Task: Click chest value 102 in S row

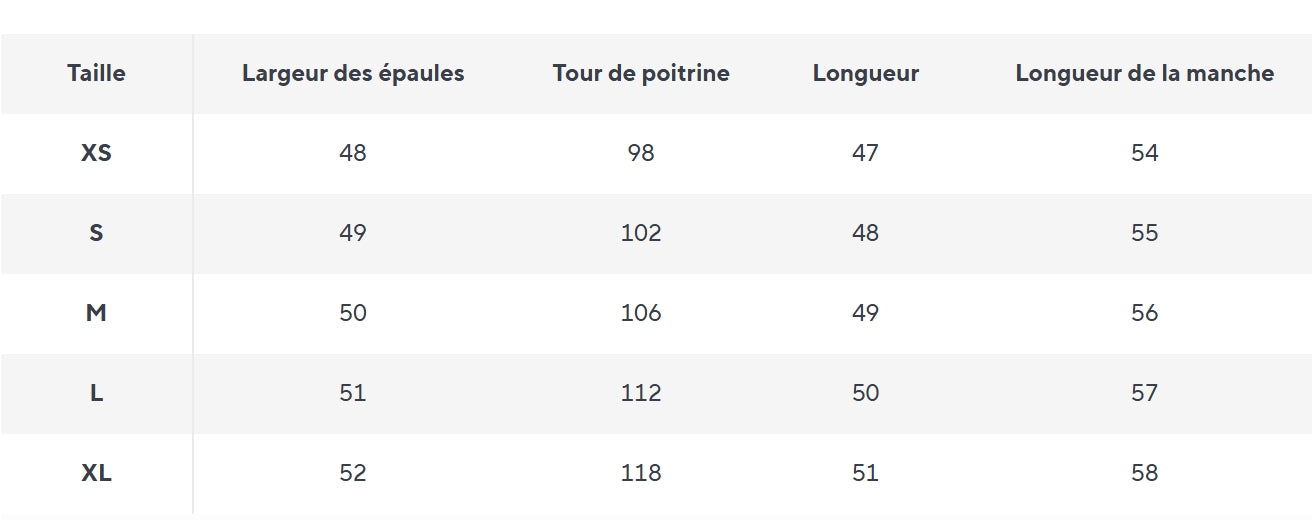Action: tap(641, 233)
